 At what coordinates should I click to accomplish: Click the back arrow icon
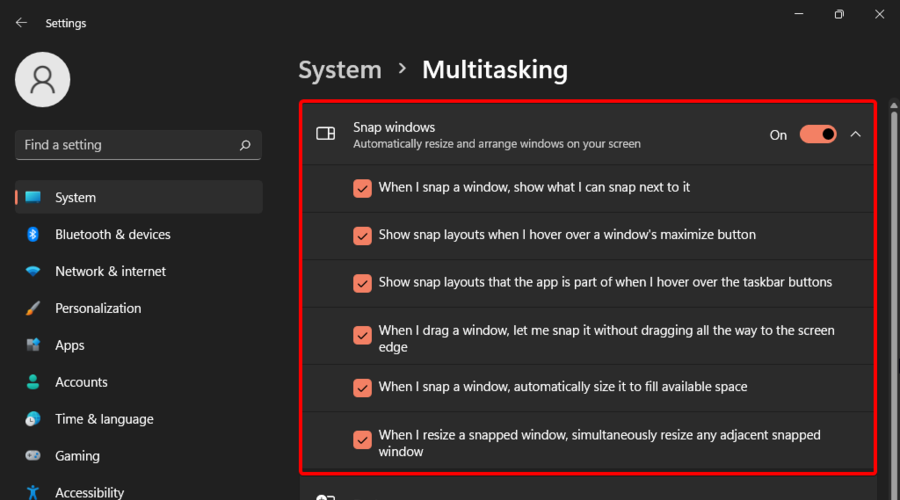click(x=21, y=23)
